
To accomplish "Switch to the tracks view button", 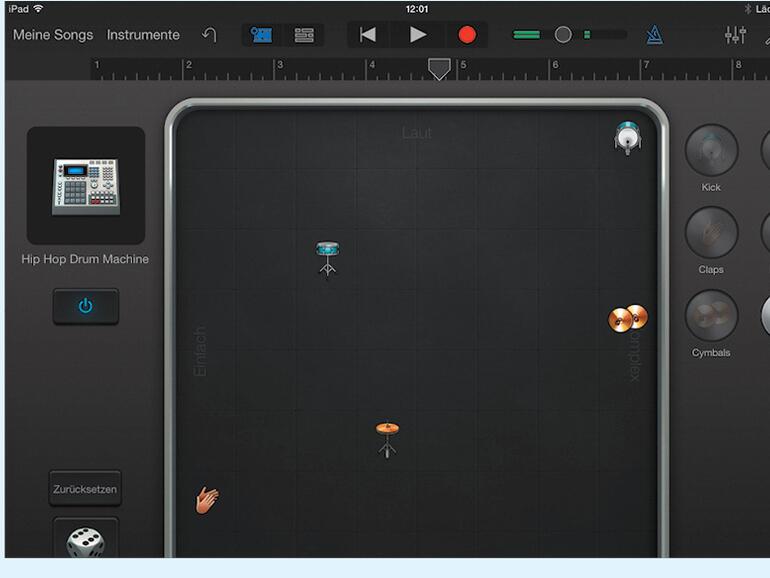I will tap(304, 35).
